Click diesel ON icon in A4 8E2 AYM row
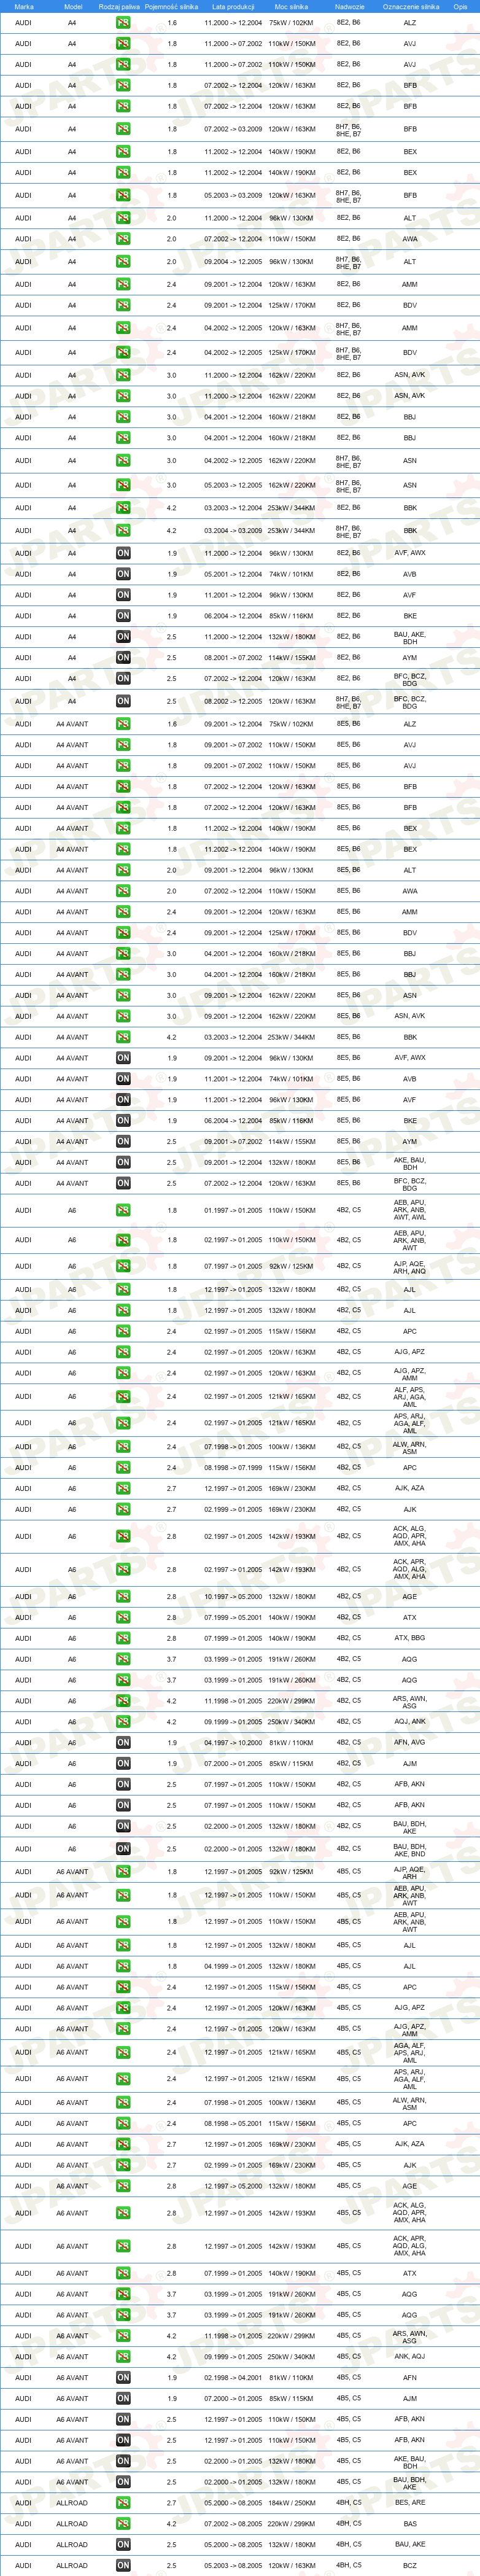 [123, 658]
